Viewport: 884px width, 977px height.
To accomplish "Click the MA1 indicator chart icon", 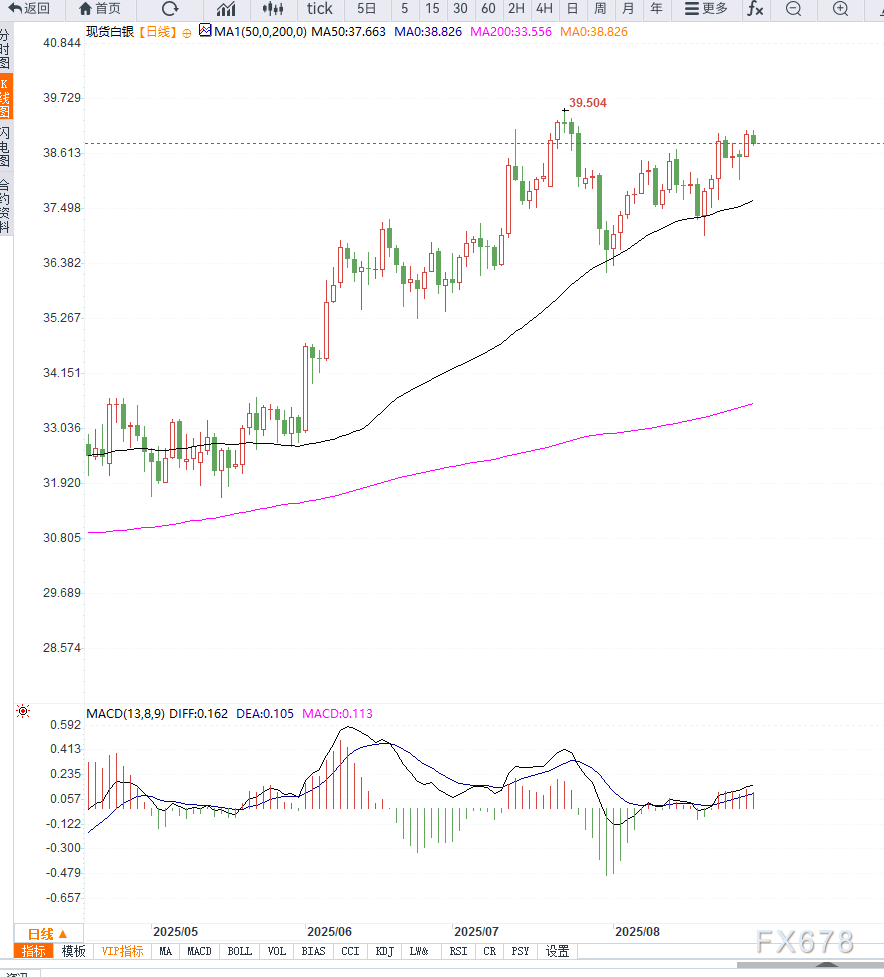I will 205,31.
